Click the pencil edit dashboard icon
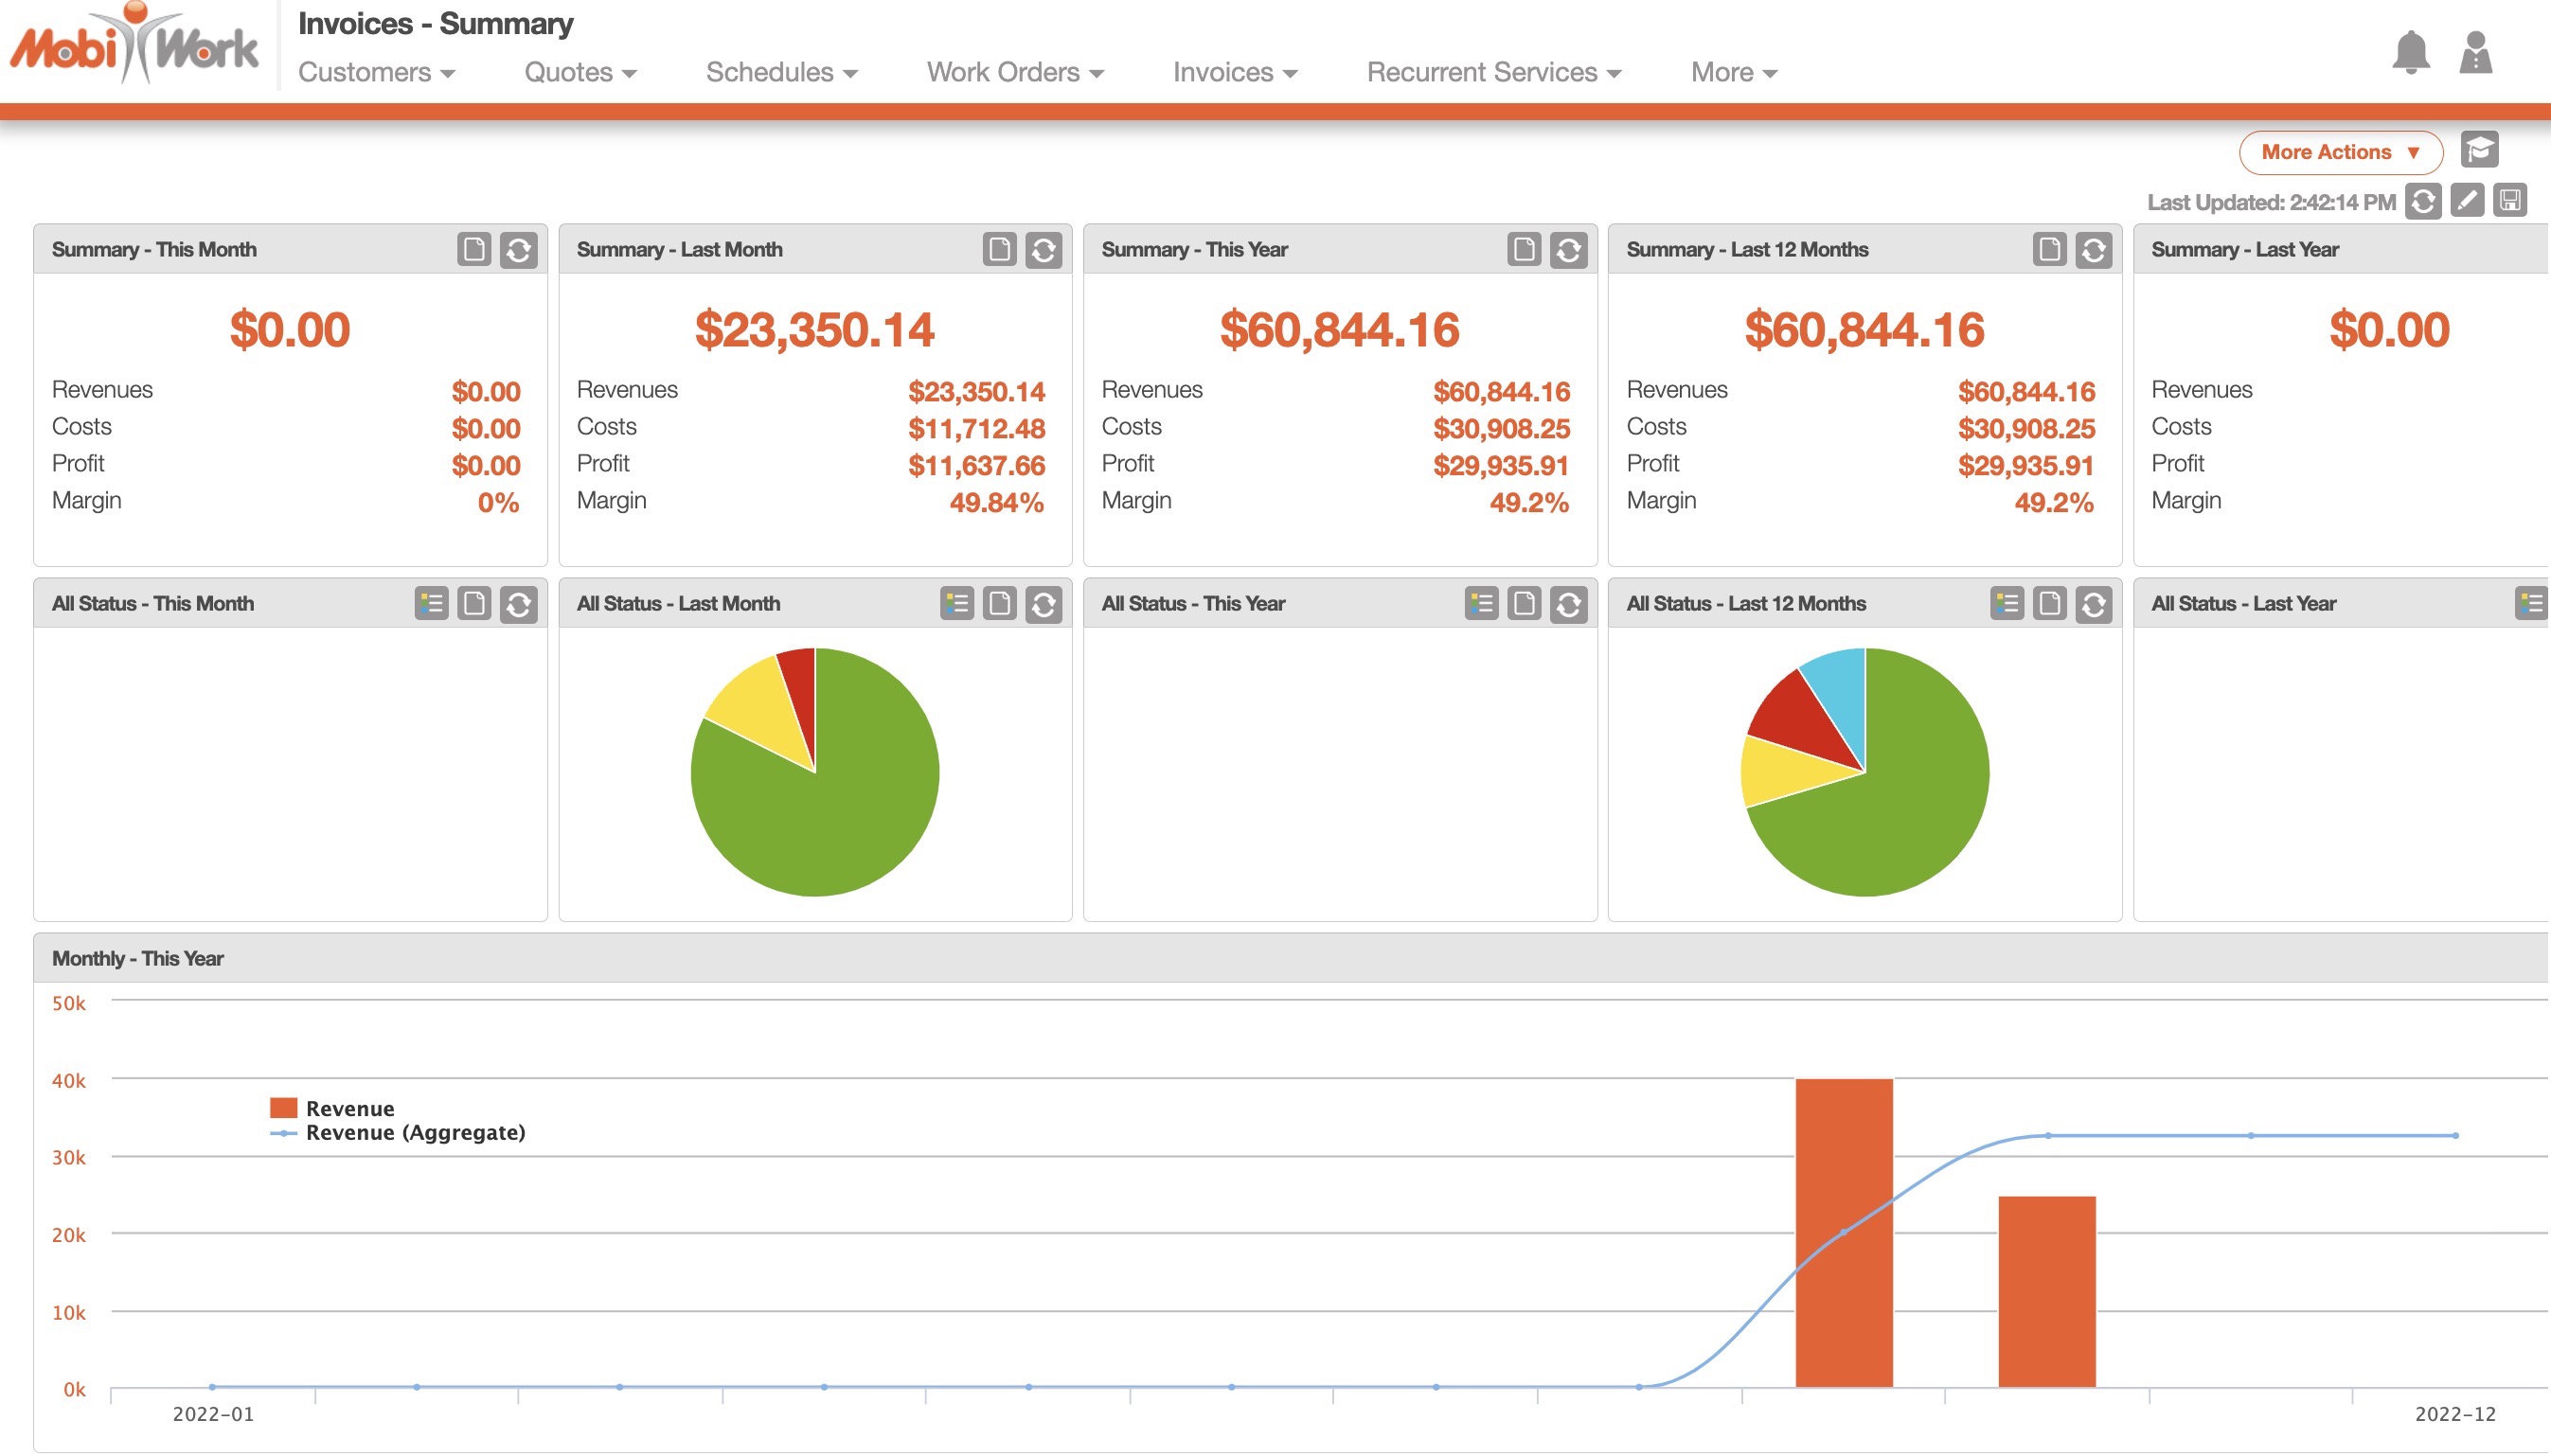This screenshot has height=1456, width=2551. click(2466, 201)
